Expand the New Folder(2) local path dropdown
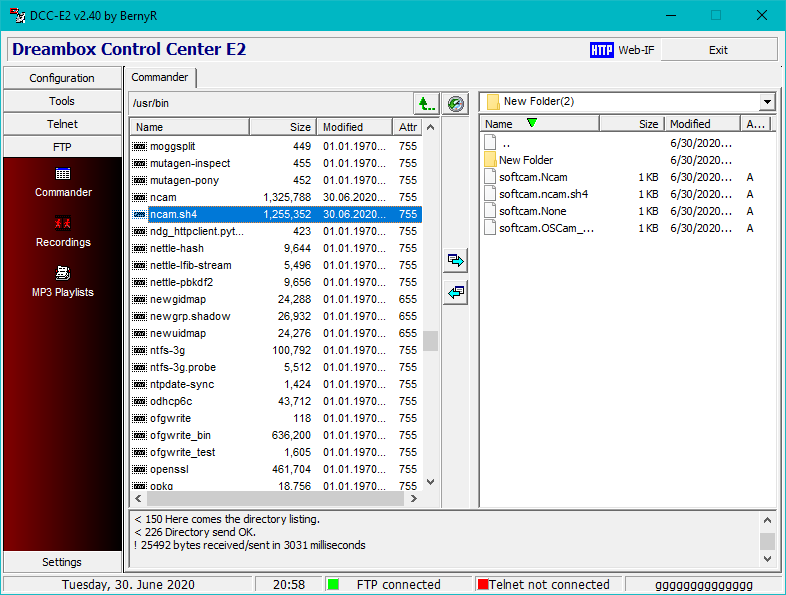 [x=767, y=102]
